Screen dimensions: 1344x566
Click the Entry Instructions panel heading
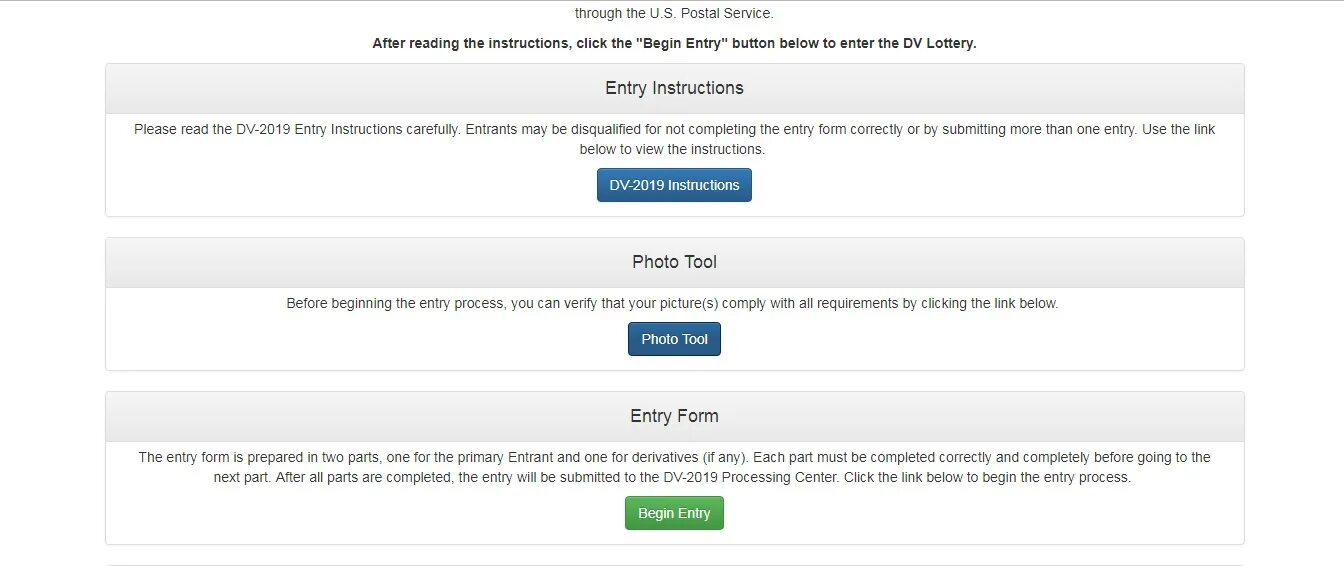[x=674, y=88]
